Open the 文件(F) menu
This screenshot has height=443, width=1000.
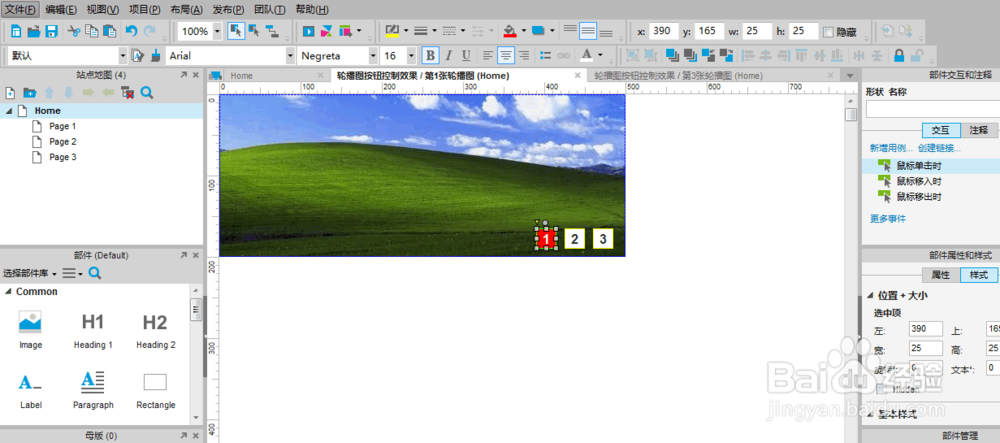click(20, 10)
